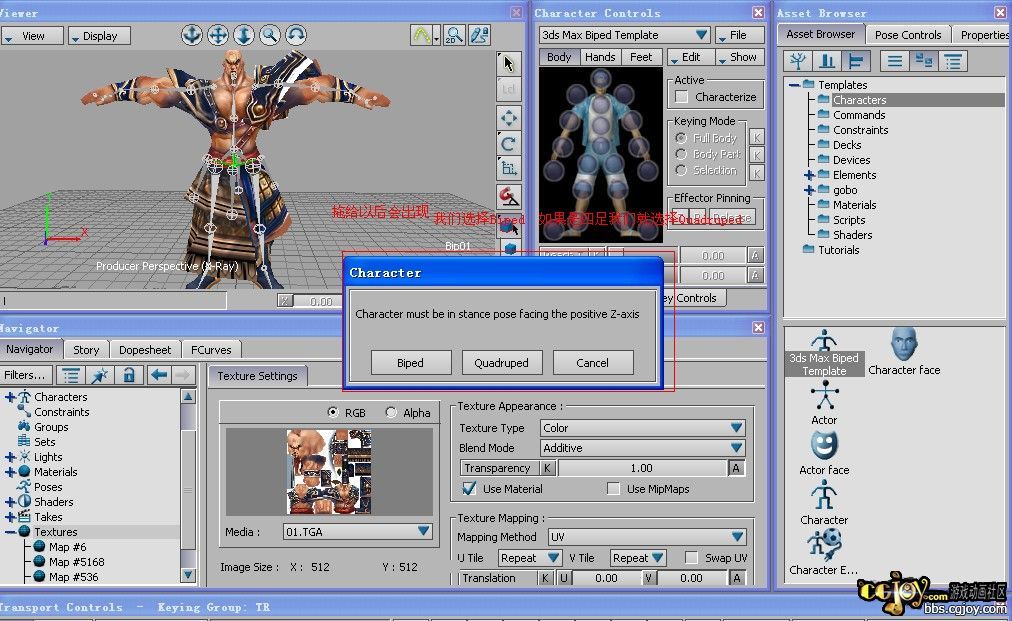Click the Transparency value slider field
Viewport: 1012px width, 621px height.
[x=642, y=468]
